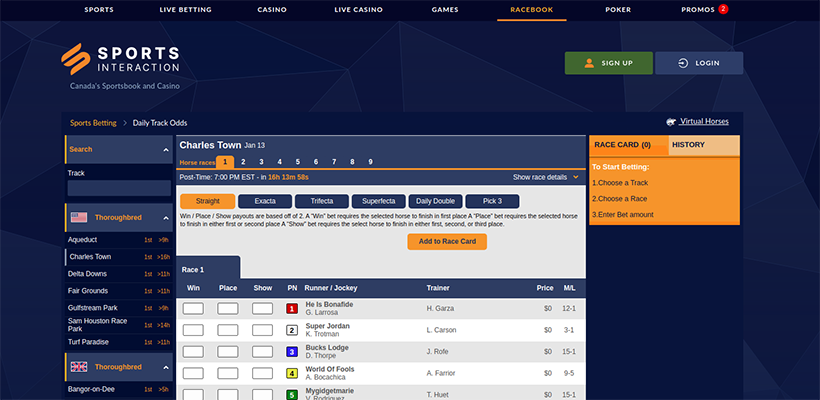Check Win box for He Is Bonafide
Viewport: 820px width, 400px height.
(x=193, y=308)
